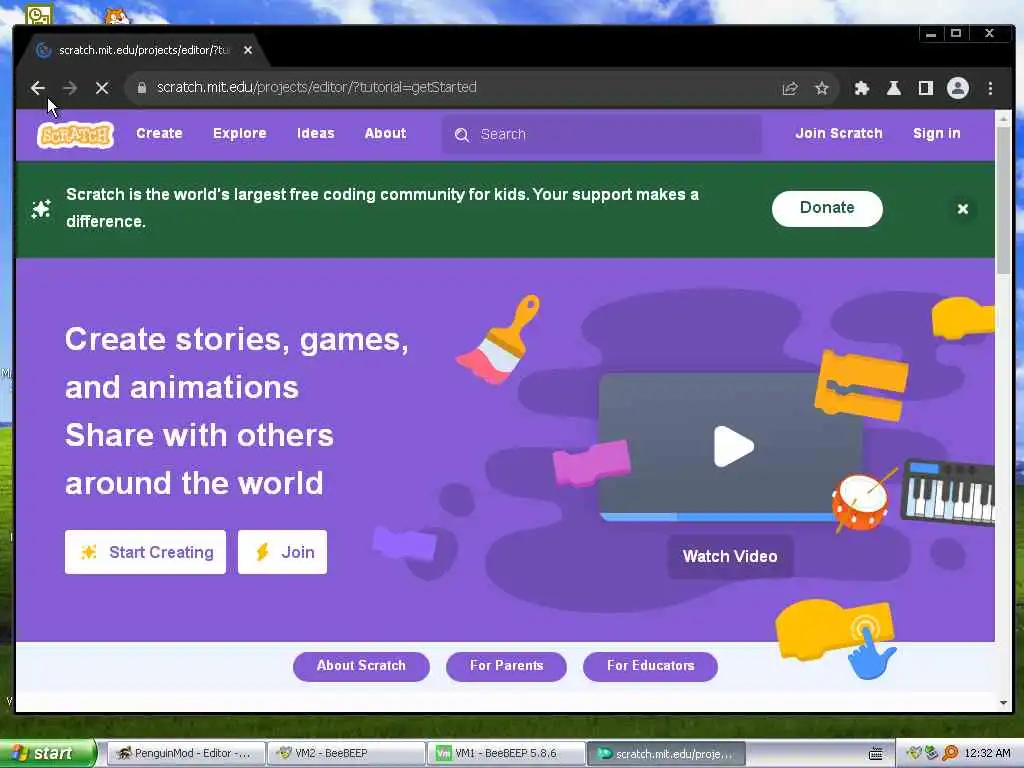Screen dimensions: 1024x768
Task: Click the Join button below the headline
Action: [282, 552]
